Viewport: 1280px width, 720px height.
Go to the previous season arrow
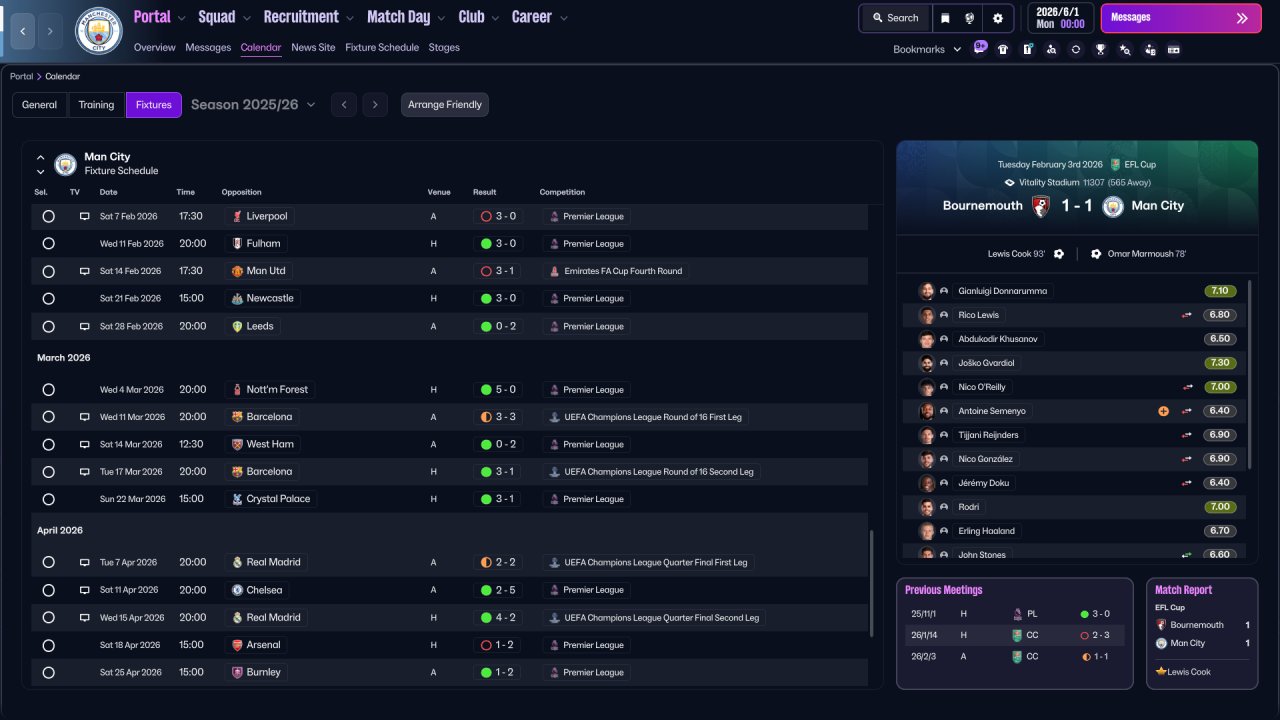pos(344,105)
